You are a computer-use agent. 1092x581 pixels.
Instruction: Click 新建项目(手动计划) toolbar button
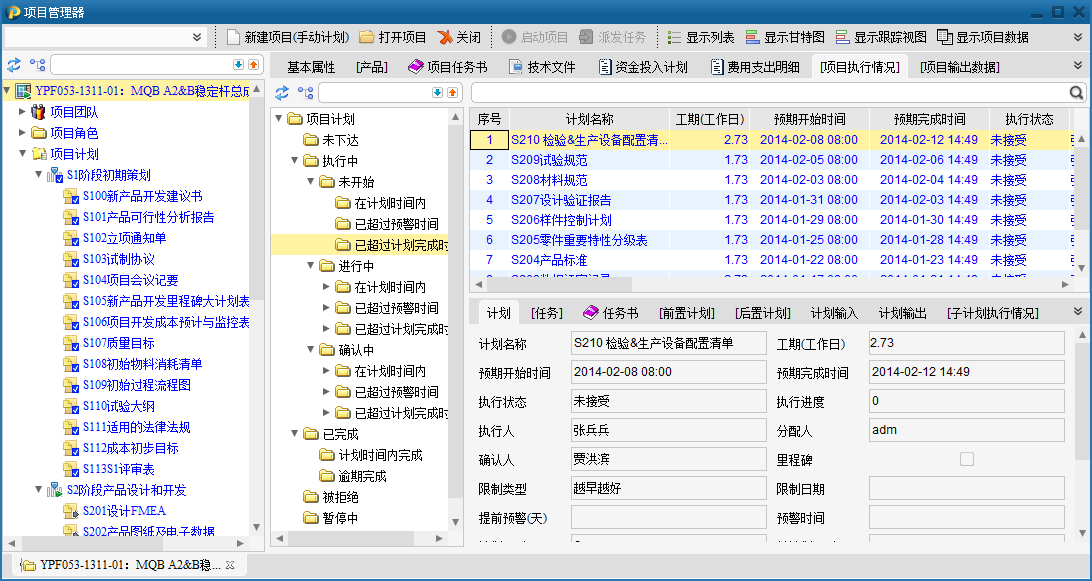coord(288,37)
